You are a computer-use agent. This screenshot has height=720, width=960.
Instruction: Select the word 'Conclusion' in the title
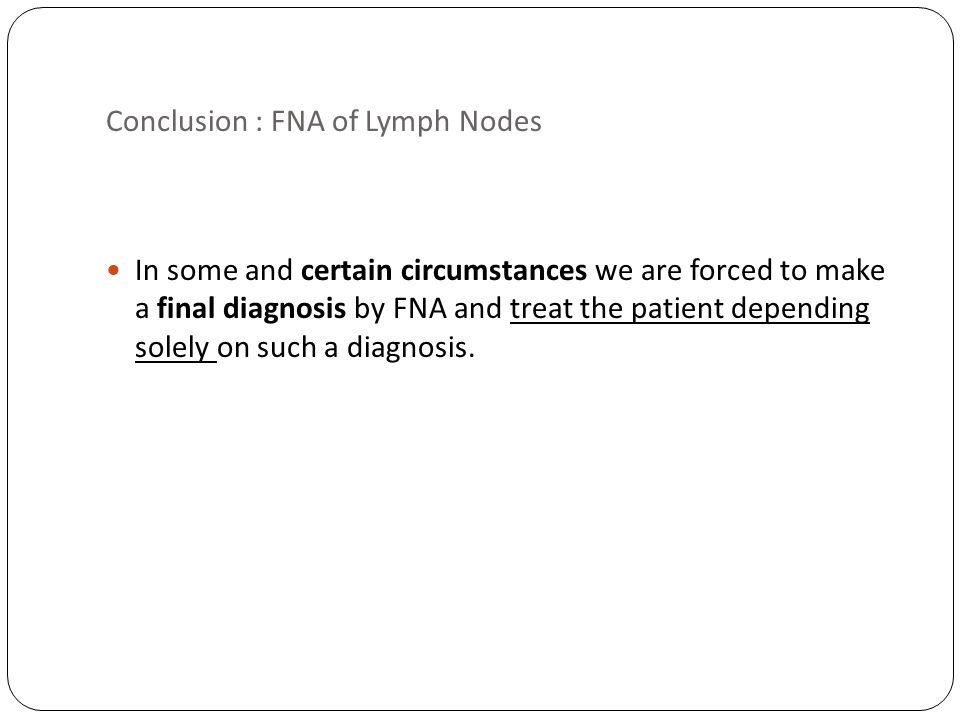tap(176, 121)
